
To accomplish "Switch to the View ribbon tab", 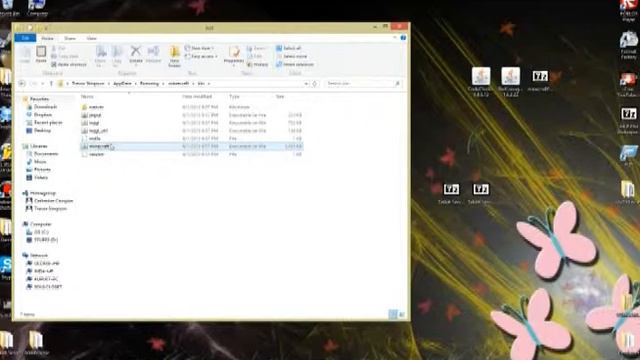I will (x=91, y=38).
